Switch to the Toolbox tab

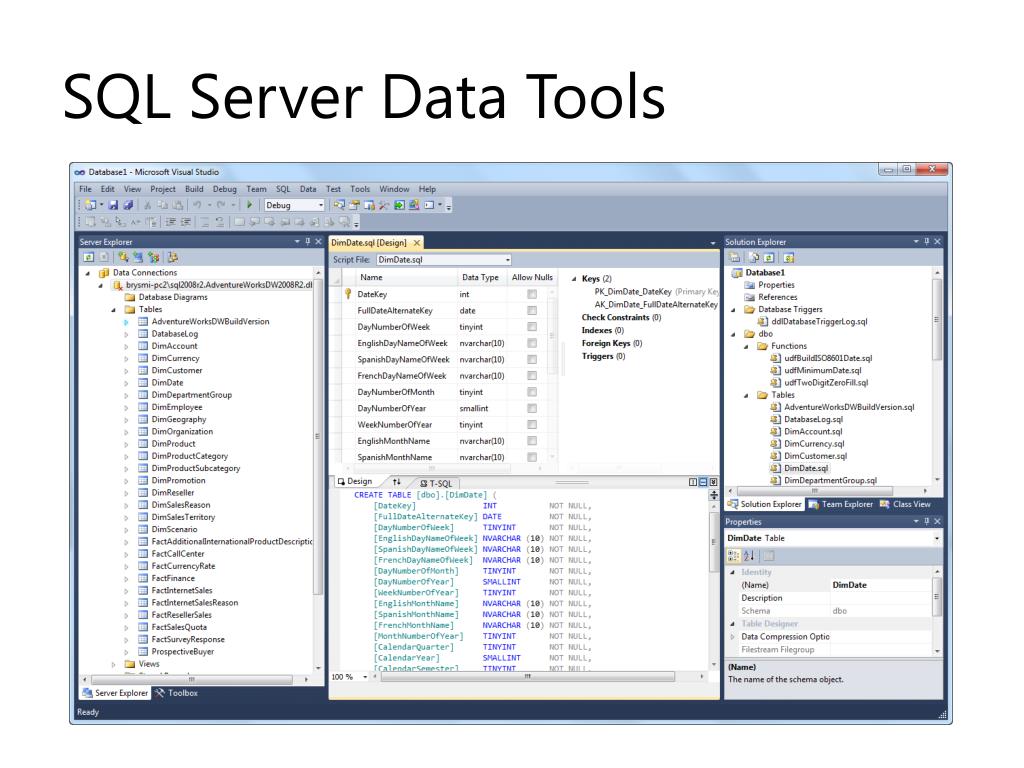point(176,693)
